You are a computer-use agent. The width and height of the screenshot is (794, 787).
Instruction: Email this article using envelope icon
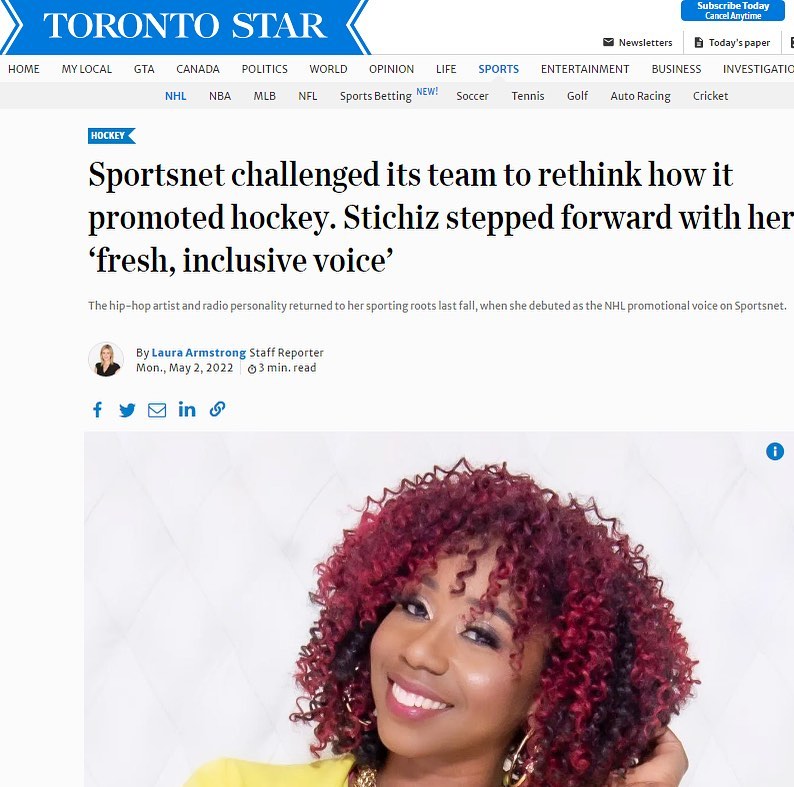pos(157,410)
